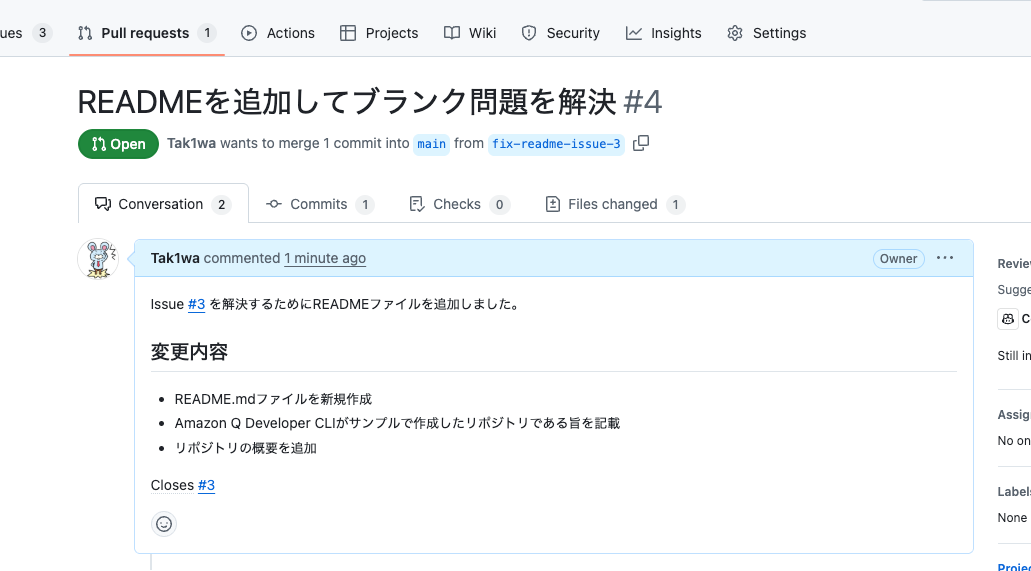This screenshot has width=1031, height=571.
Task: Add an emoji reaction with smiley icon
Action: (x=164, y=524)
